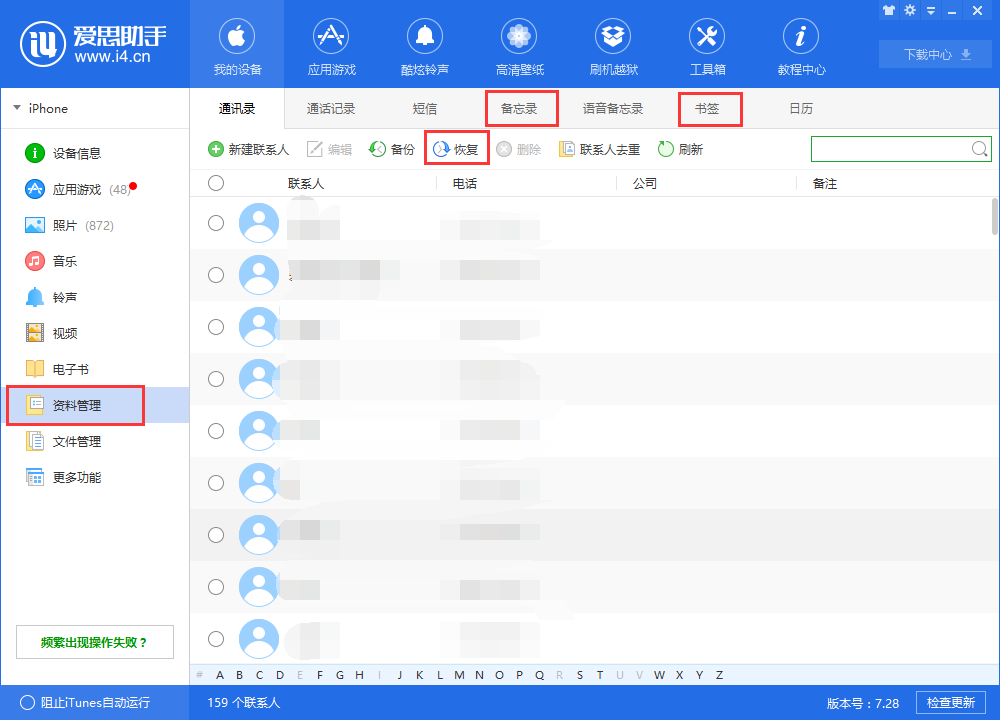Click the 检查更新 update check button
The image size is (1000, 720).
pyautogui.click(x=950, y=702)
